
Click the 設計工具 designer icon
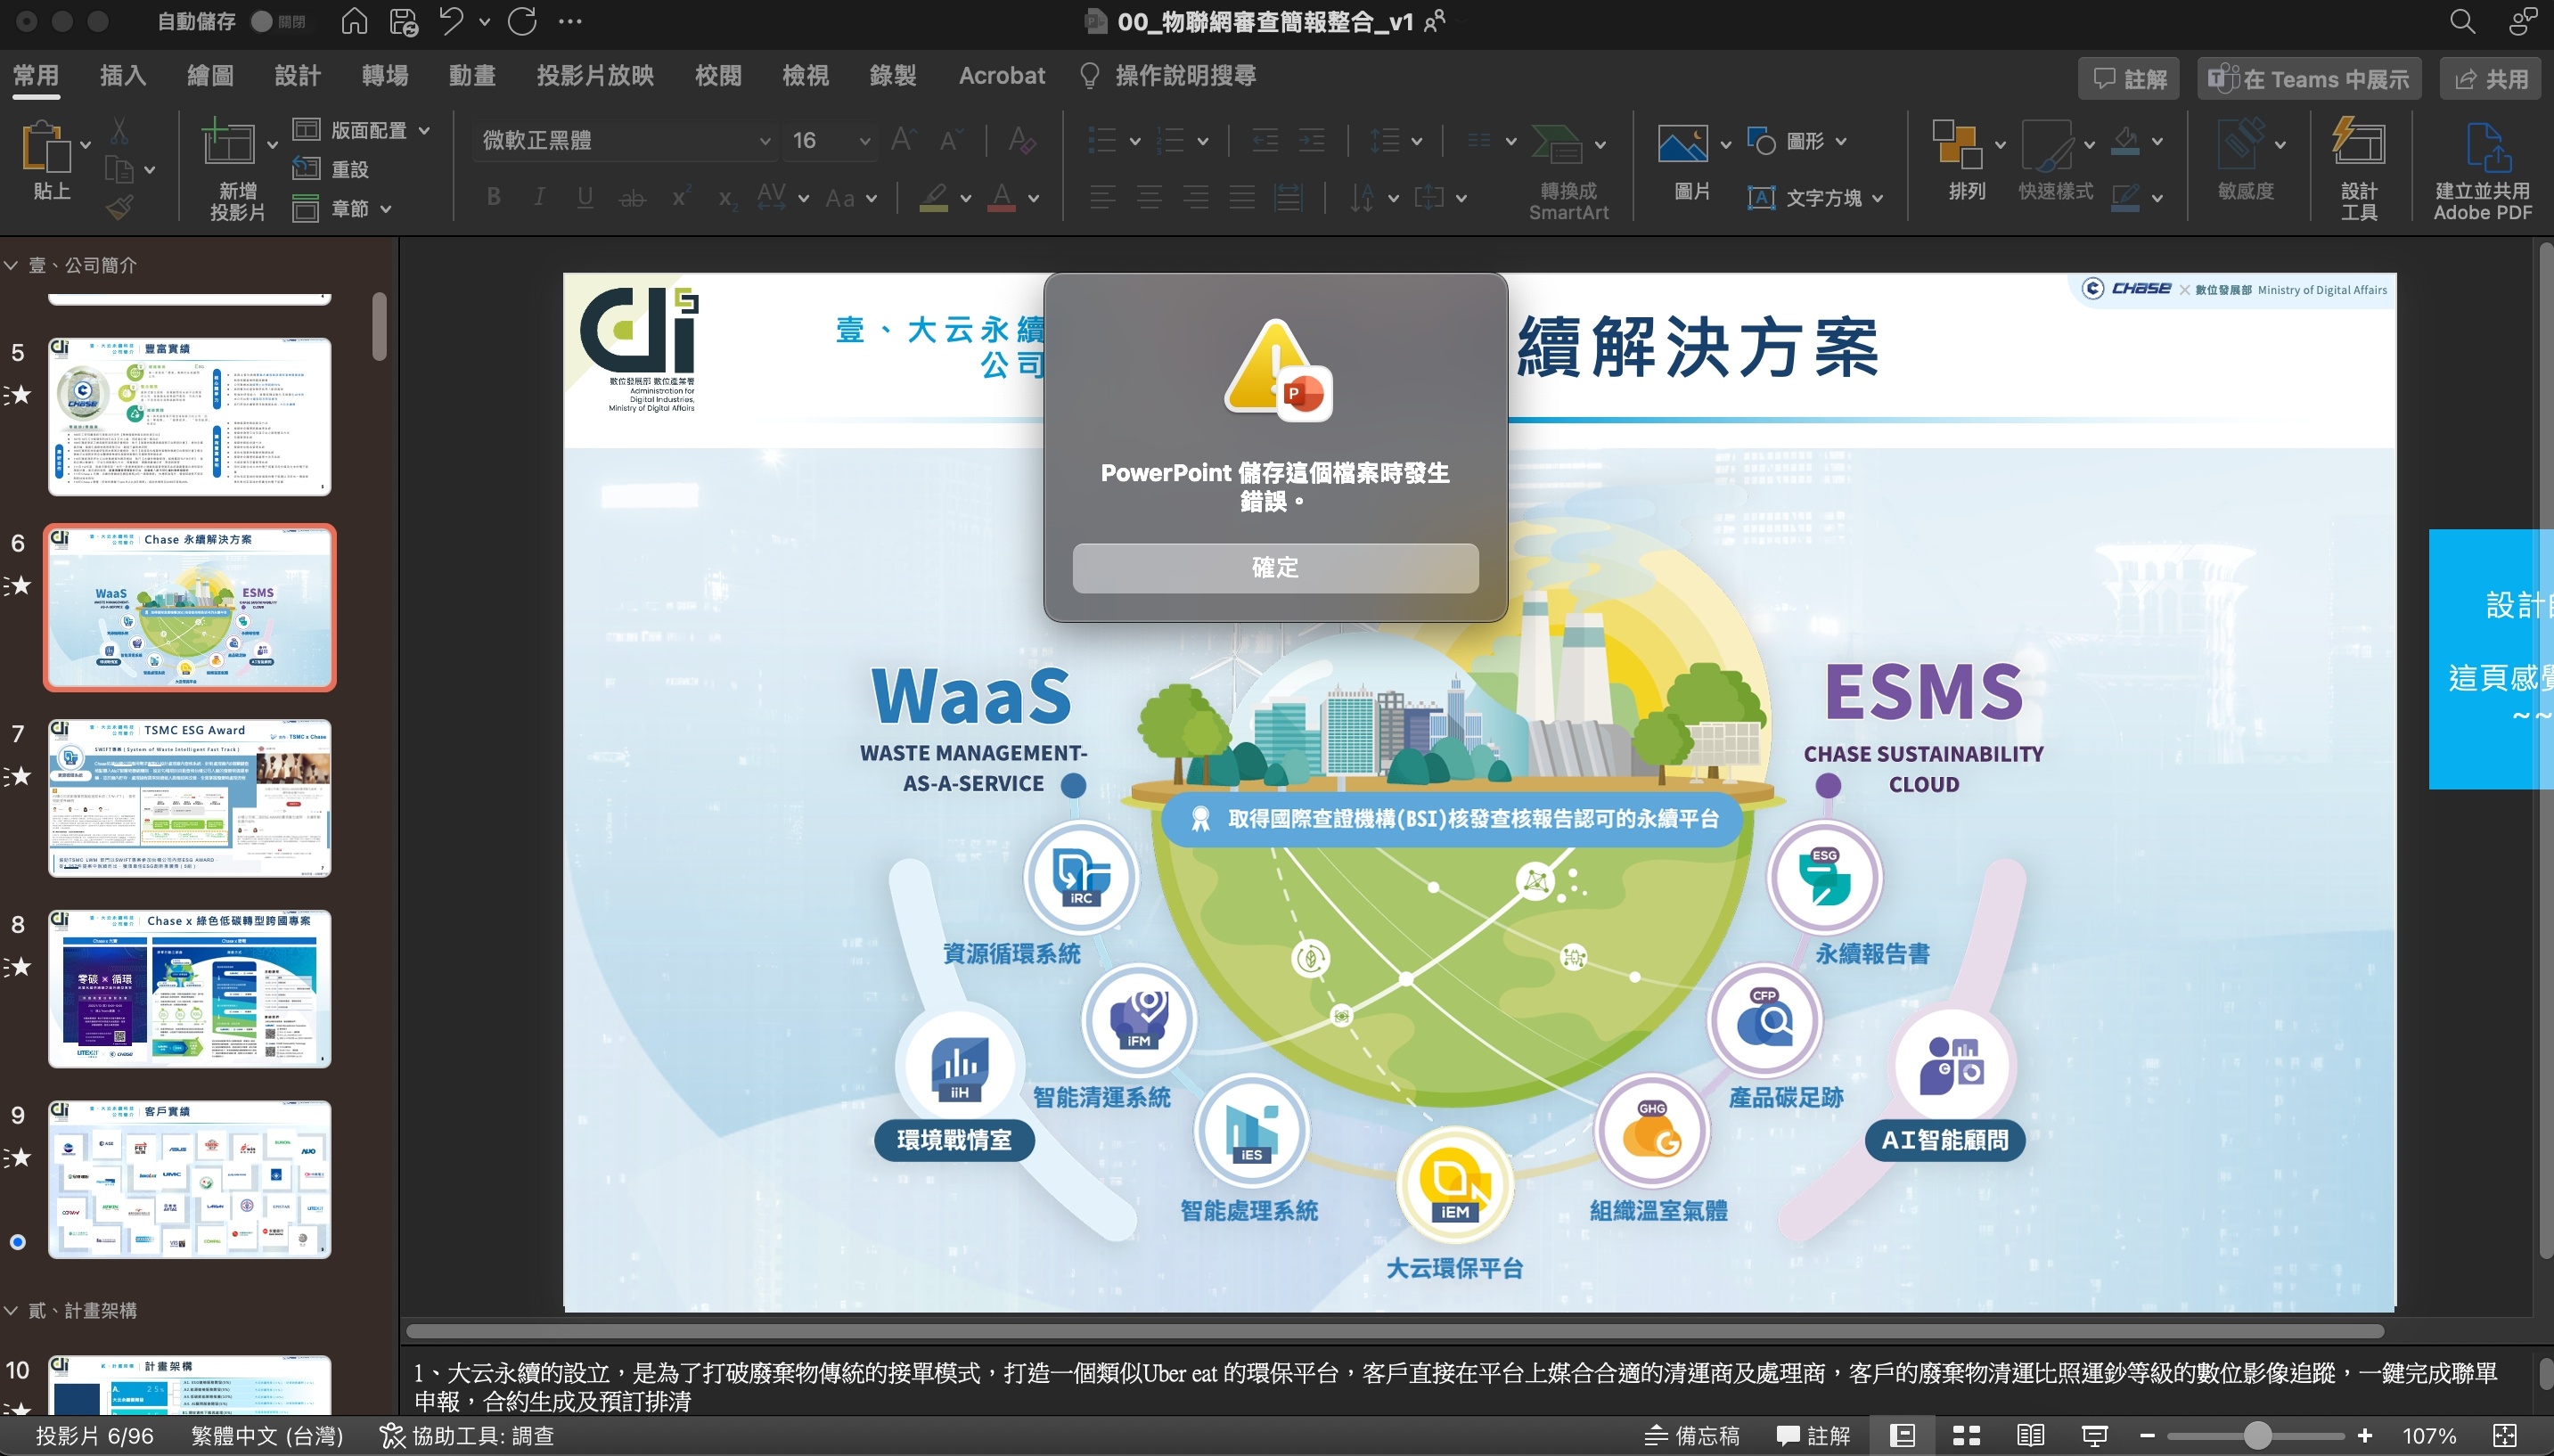point(2359,141)
